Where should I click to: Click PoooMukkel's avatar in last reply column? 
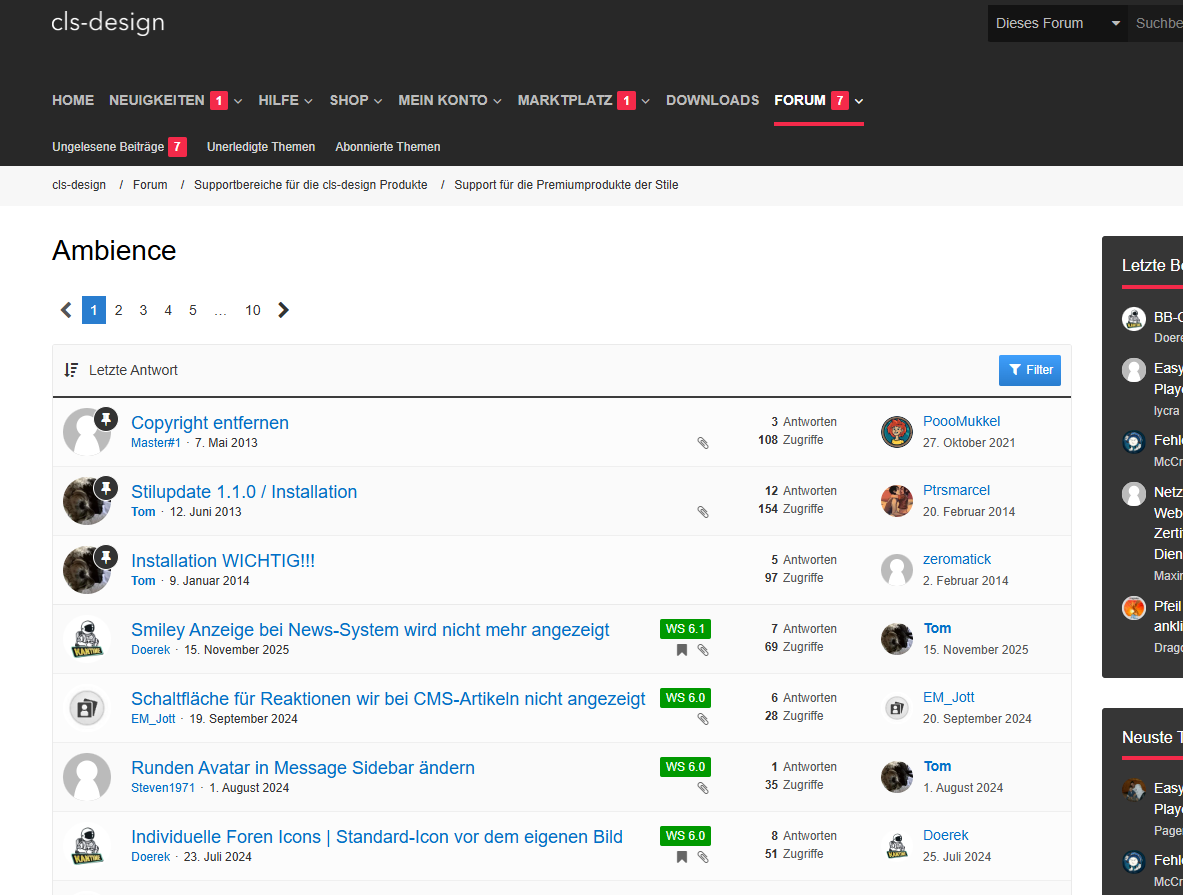point(897,432)
